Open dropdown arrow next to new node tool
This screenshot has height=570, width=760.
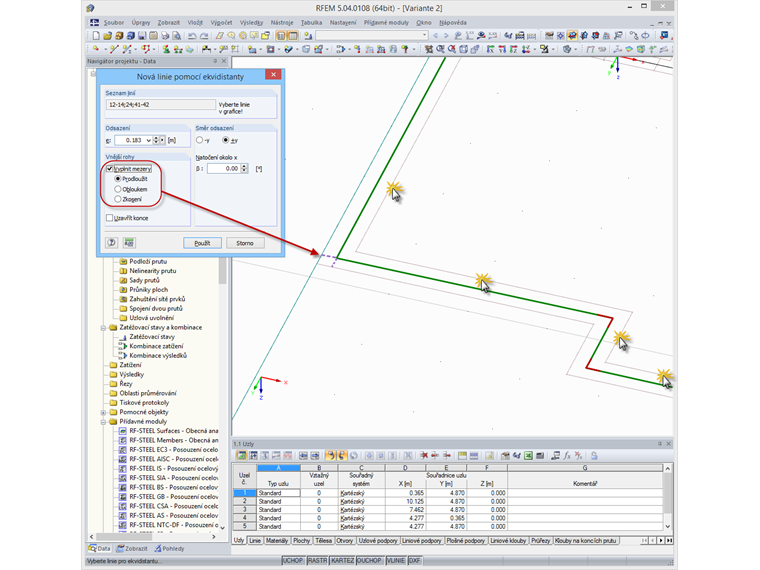105,49
